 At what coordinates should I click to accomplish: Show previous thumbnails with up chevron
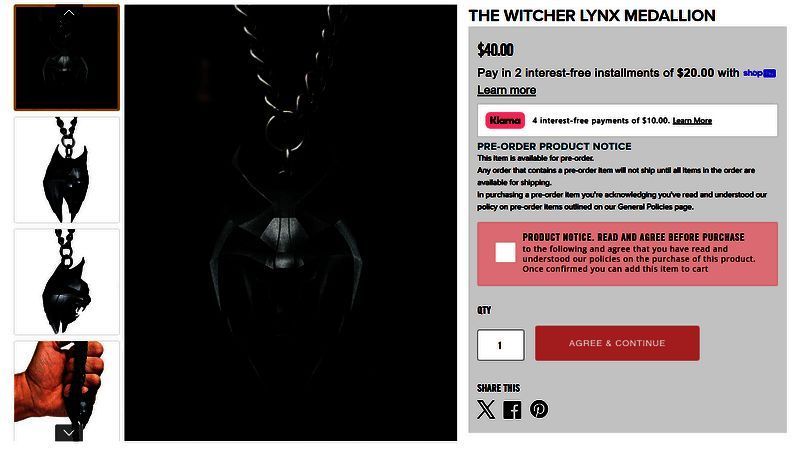click(69, 12)
